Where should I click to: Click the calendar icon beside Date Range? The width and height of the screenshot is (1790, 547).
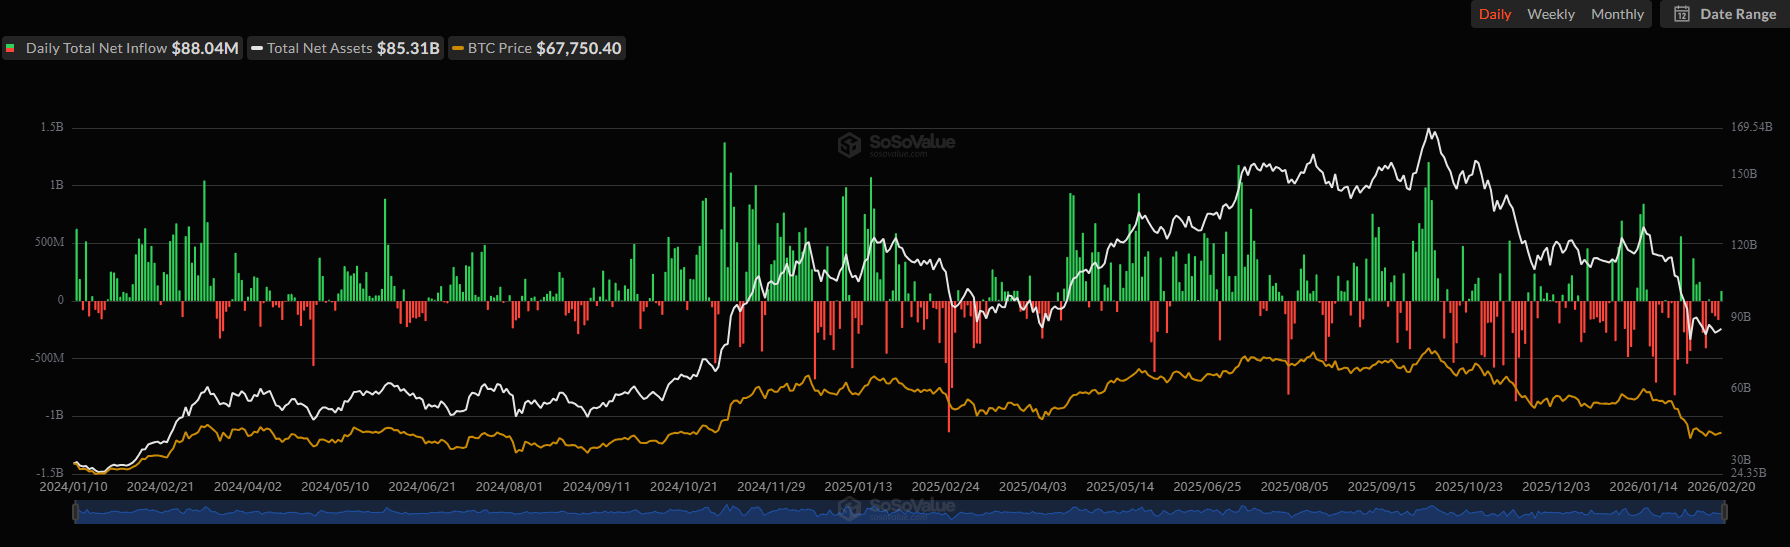tap(1682, 14)
